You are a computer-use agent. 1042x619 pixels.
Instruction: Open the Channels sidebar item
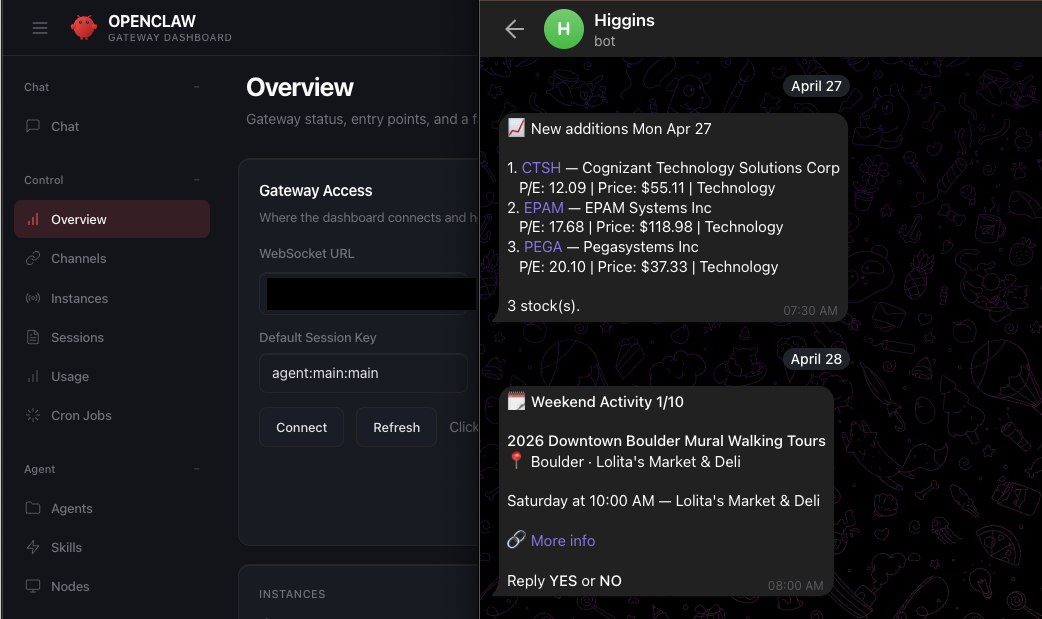(112, 259)
